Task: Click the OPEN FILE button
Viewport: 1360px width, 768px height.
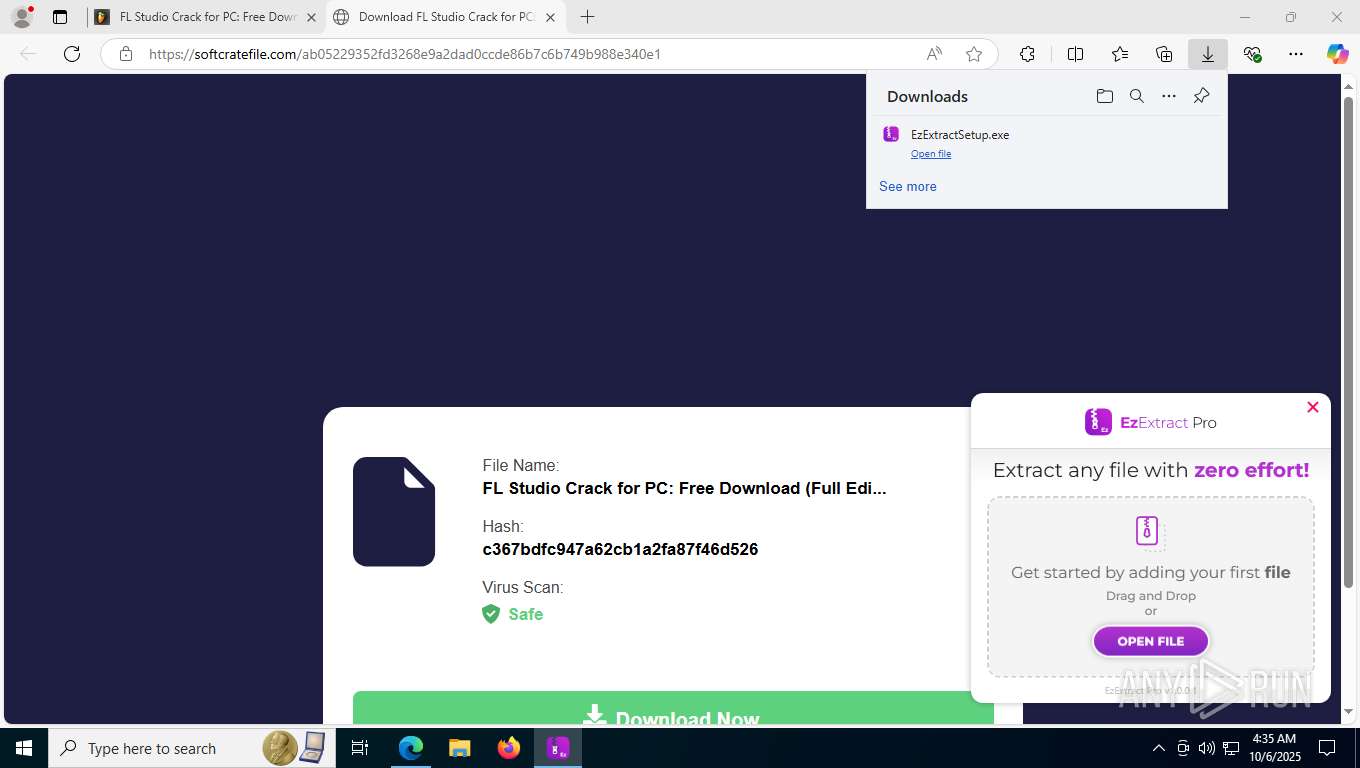Action: (1151, 641)
